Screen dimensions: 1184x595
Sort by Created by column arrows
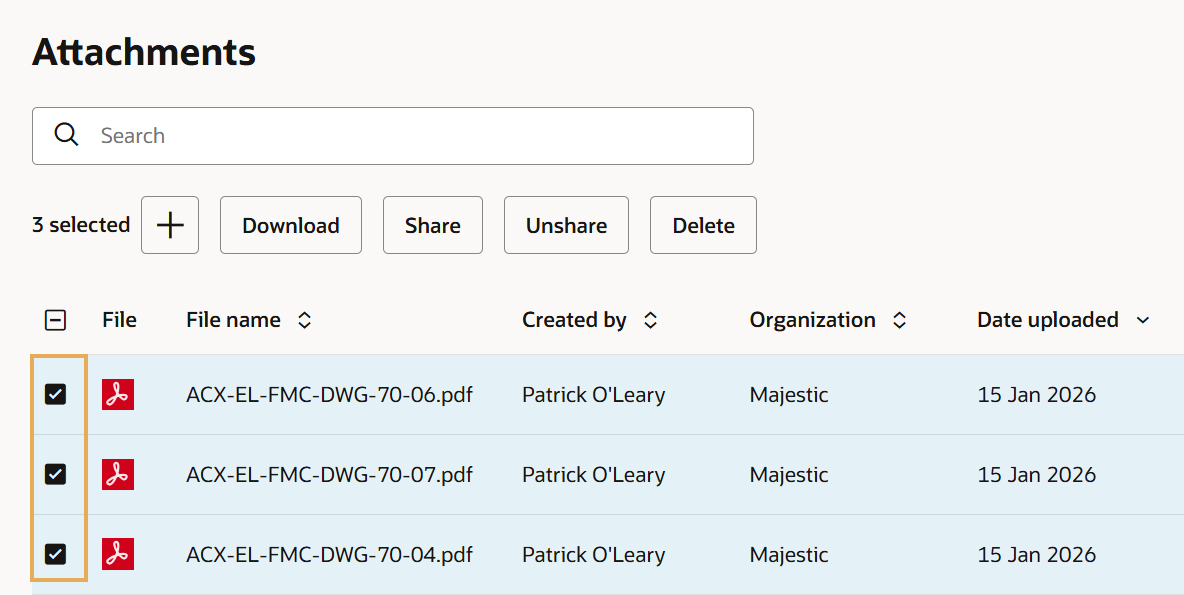point(650,320)
